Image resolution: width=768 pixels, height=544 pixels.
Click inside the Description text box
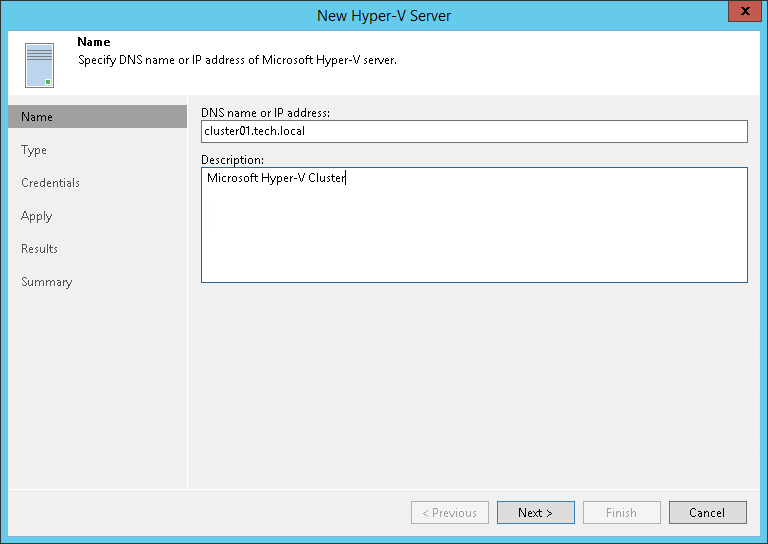[474, 225]
